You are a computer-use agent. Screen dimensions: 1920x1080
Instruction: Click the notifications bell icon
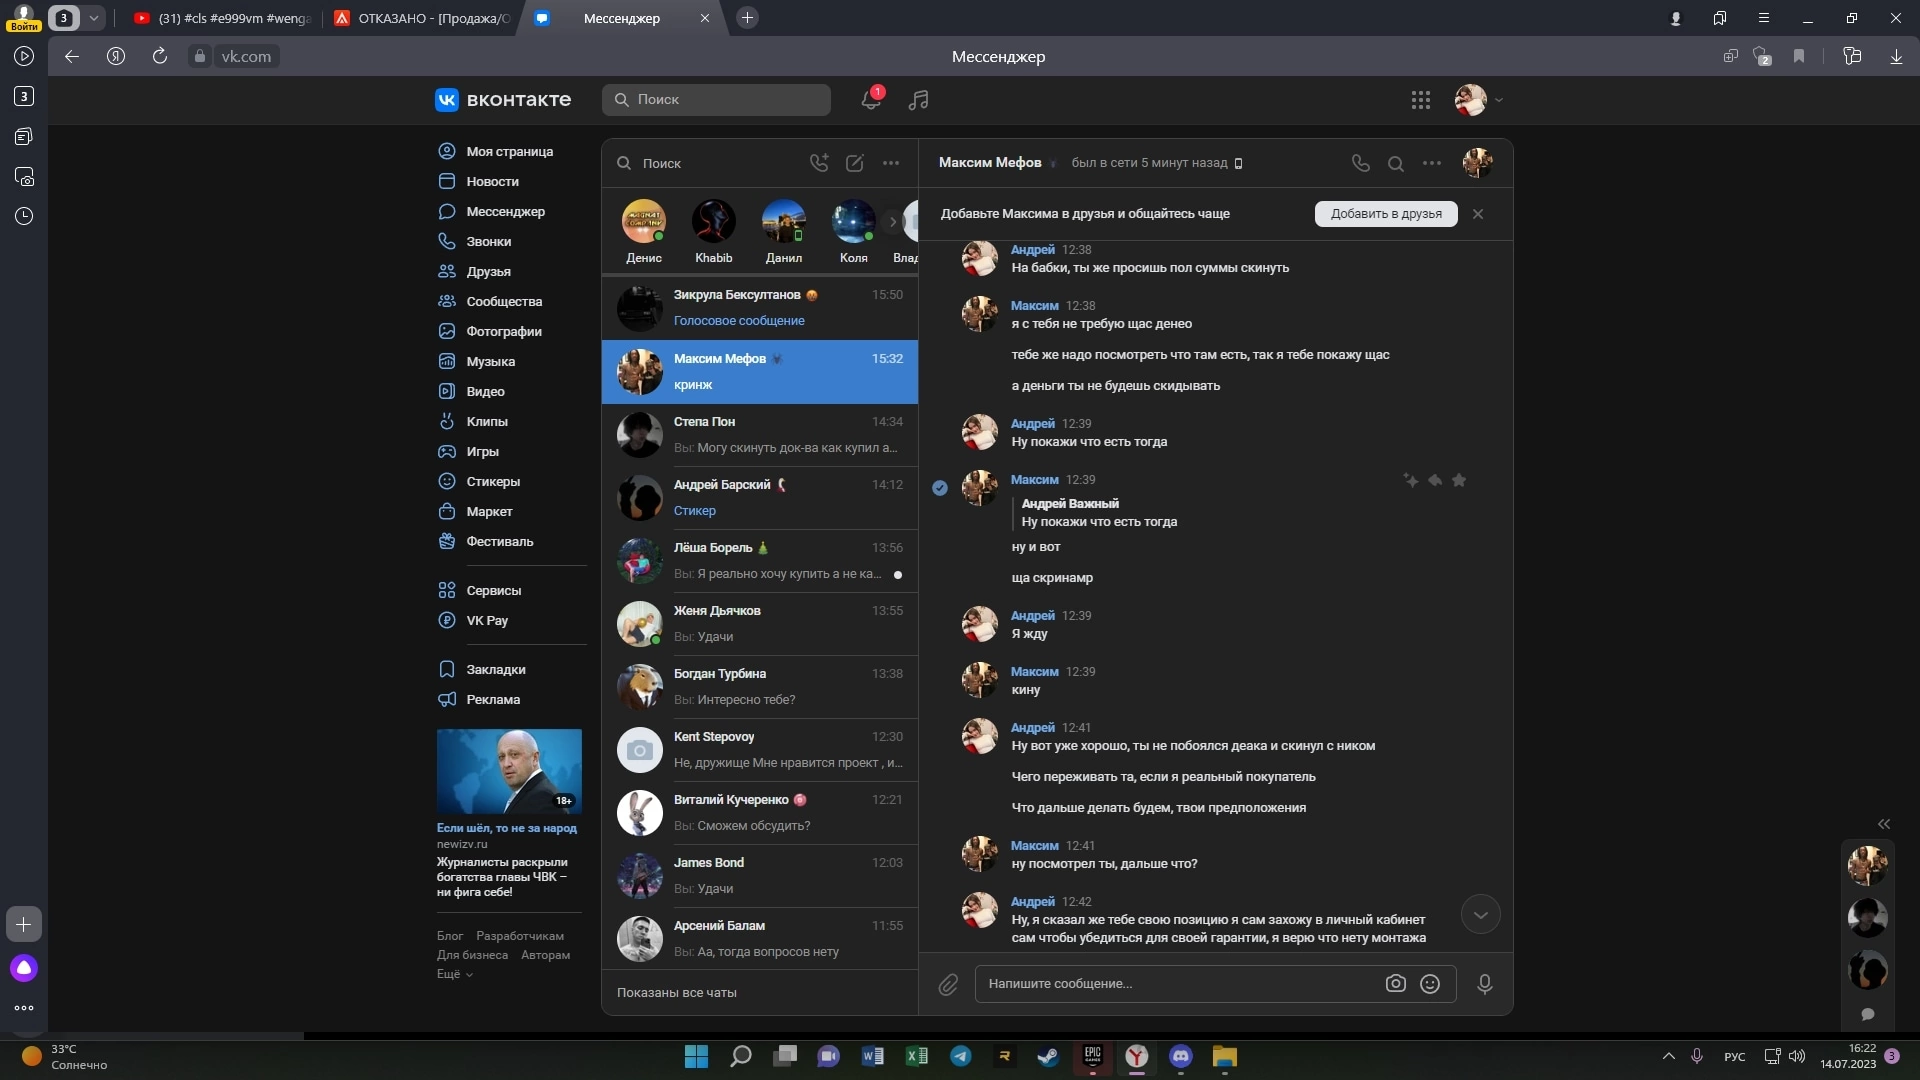point(871,99)
